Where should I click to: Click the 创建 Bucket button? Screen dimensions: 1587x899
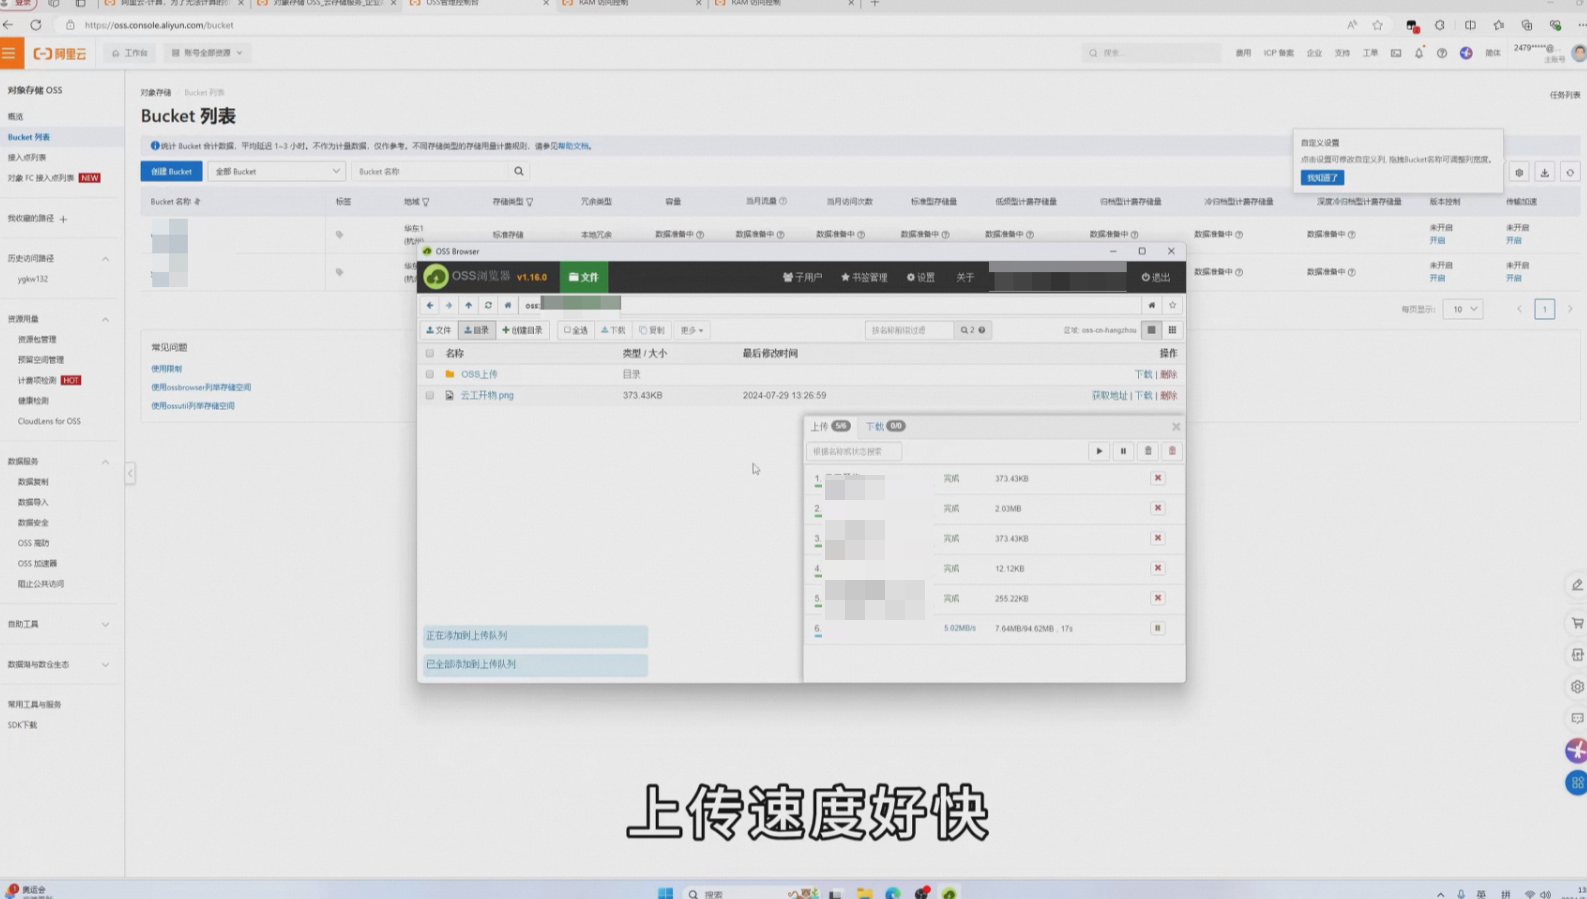[171, 171]
